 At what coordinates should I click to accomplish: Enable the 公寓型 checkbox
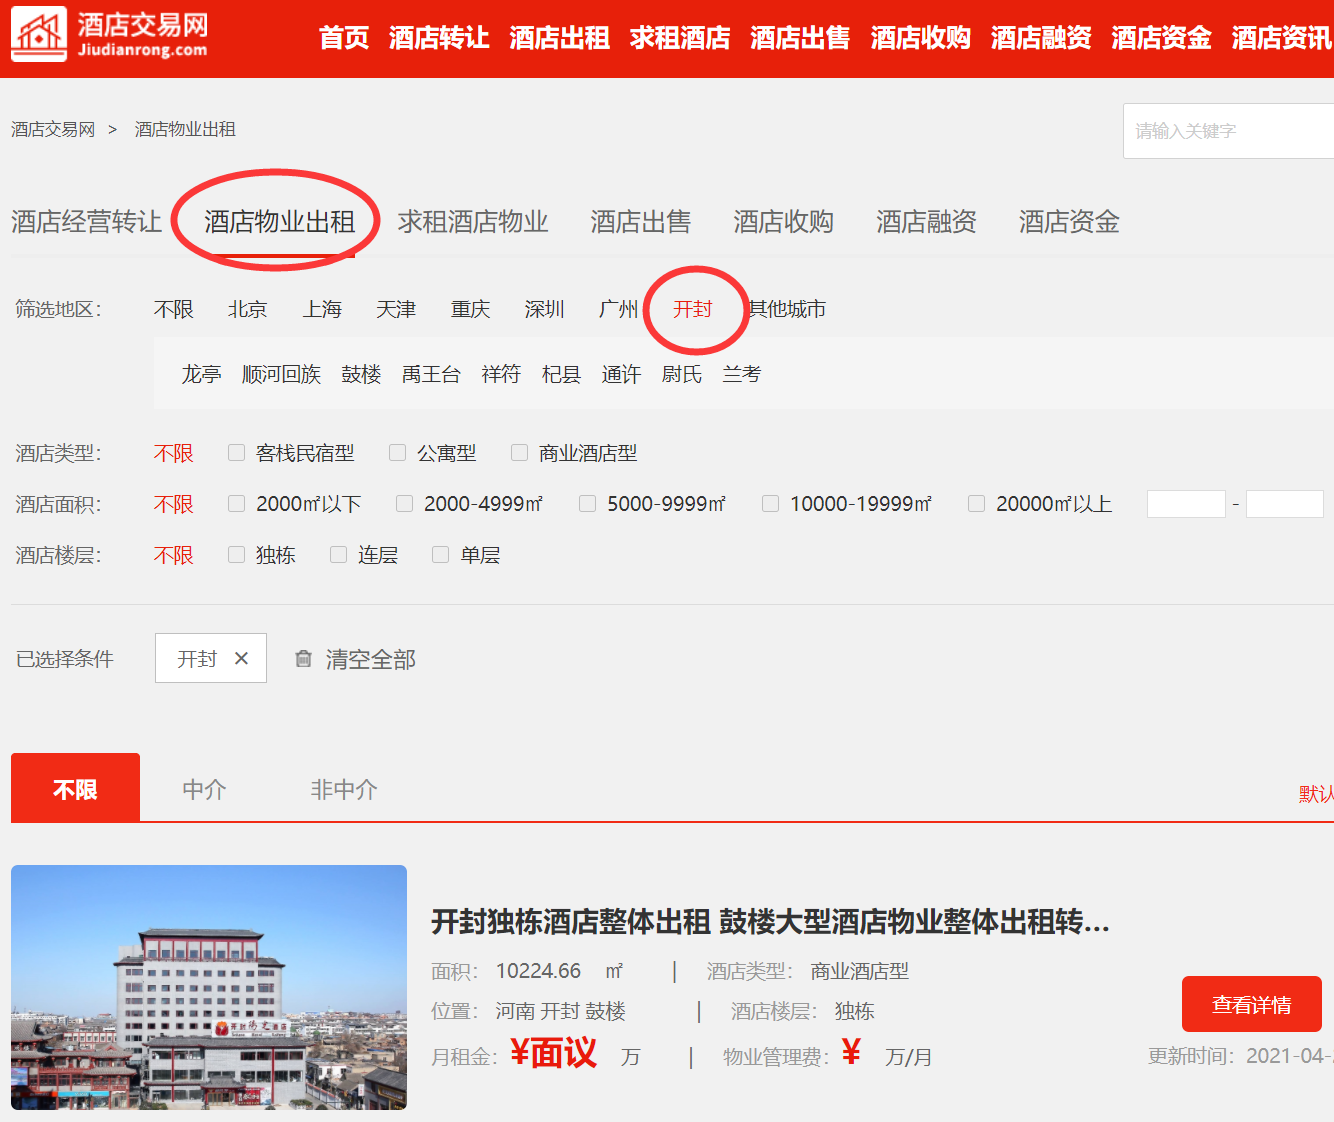click(x=398, y=453)
